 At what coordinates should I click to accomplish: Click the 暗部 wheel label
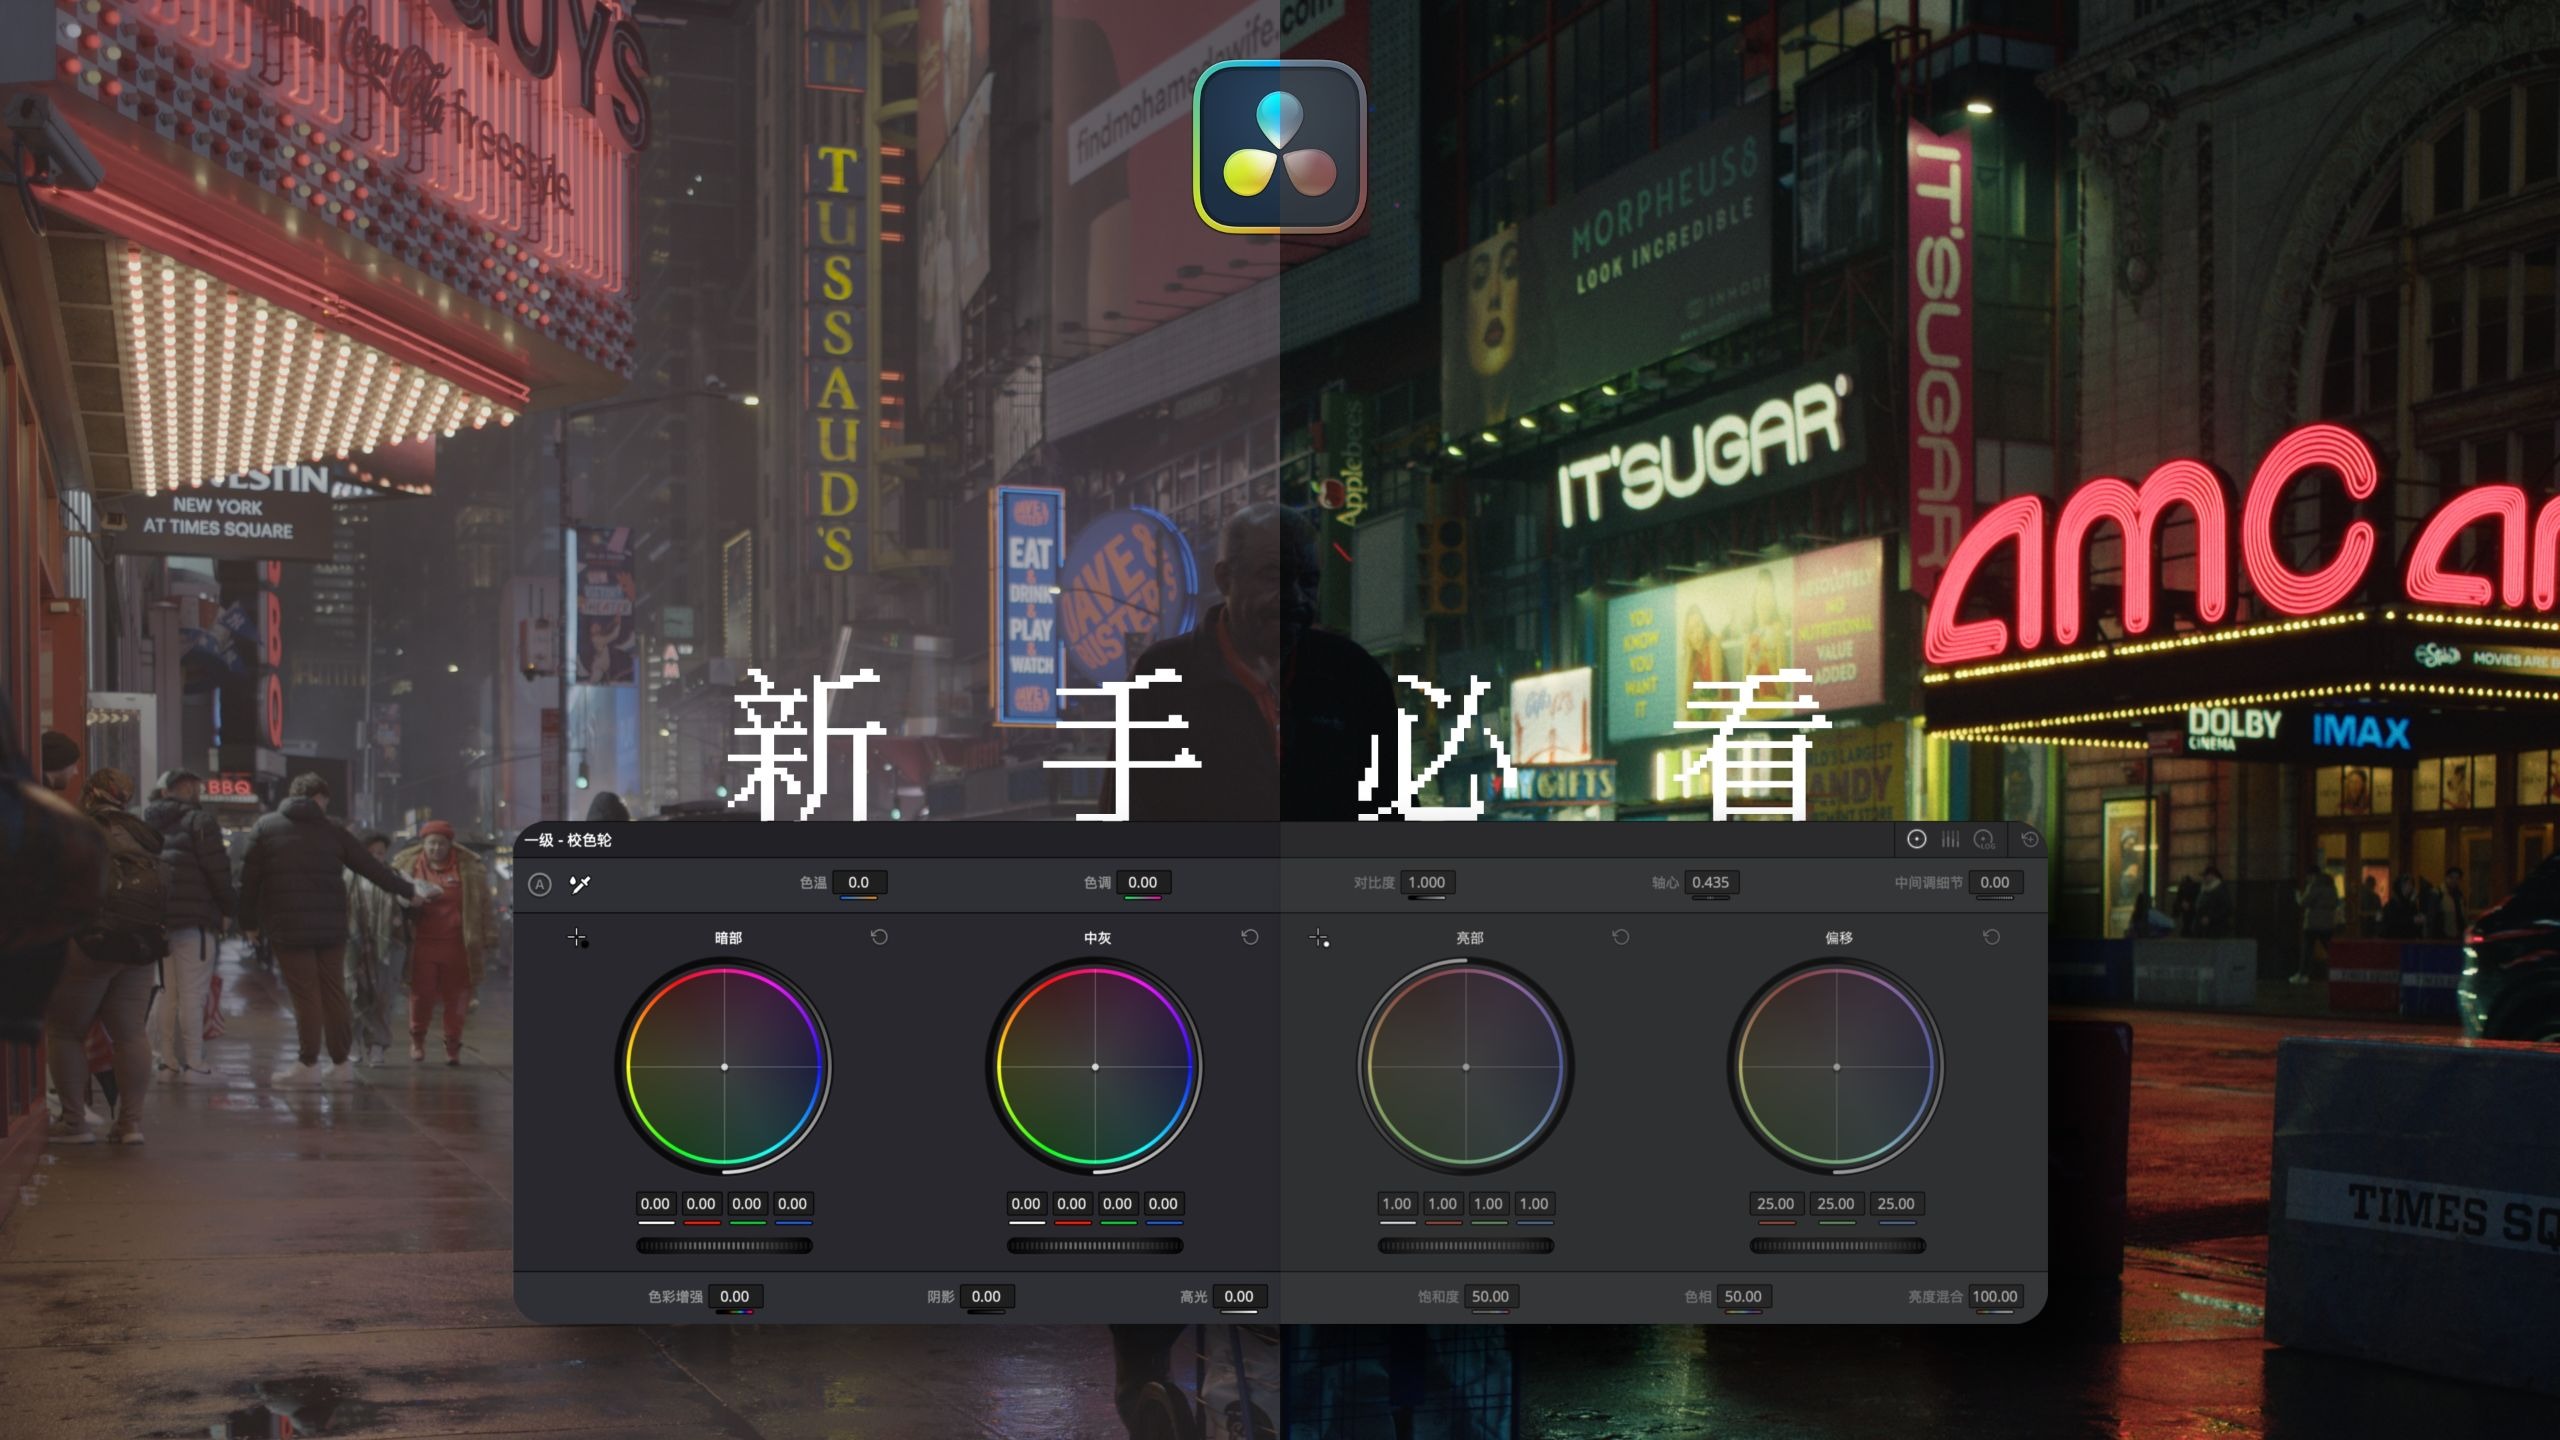pyautogui.click(x=728, y=938)
